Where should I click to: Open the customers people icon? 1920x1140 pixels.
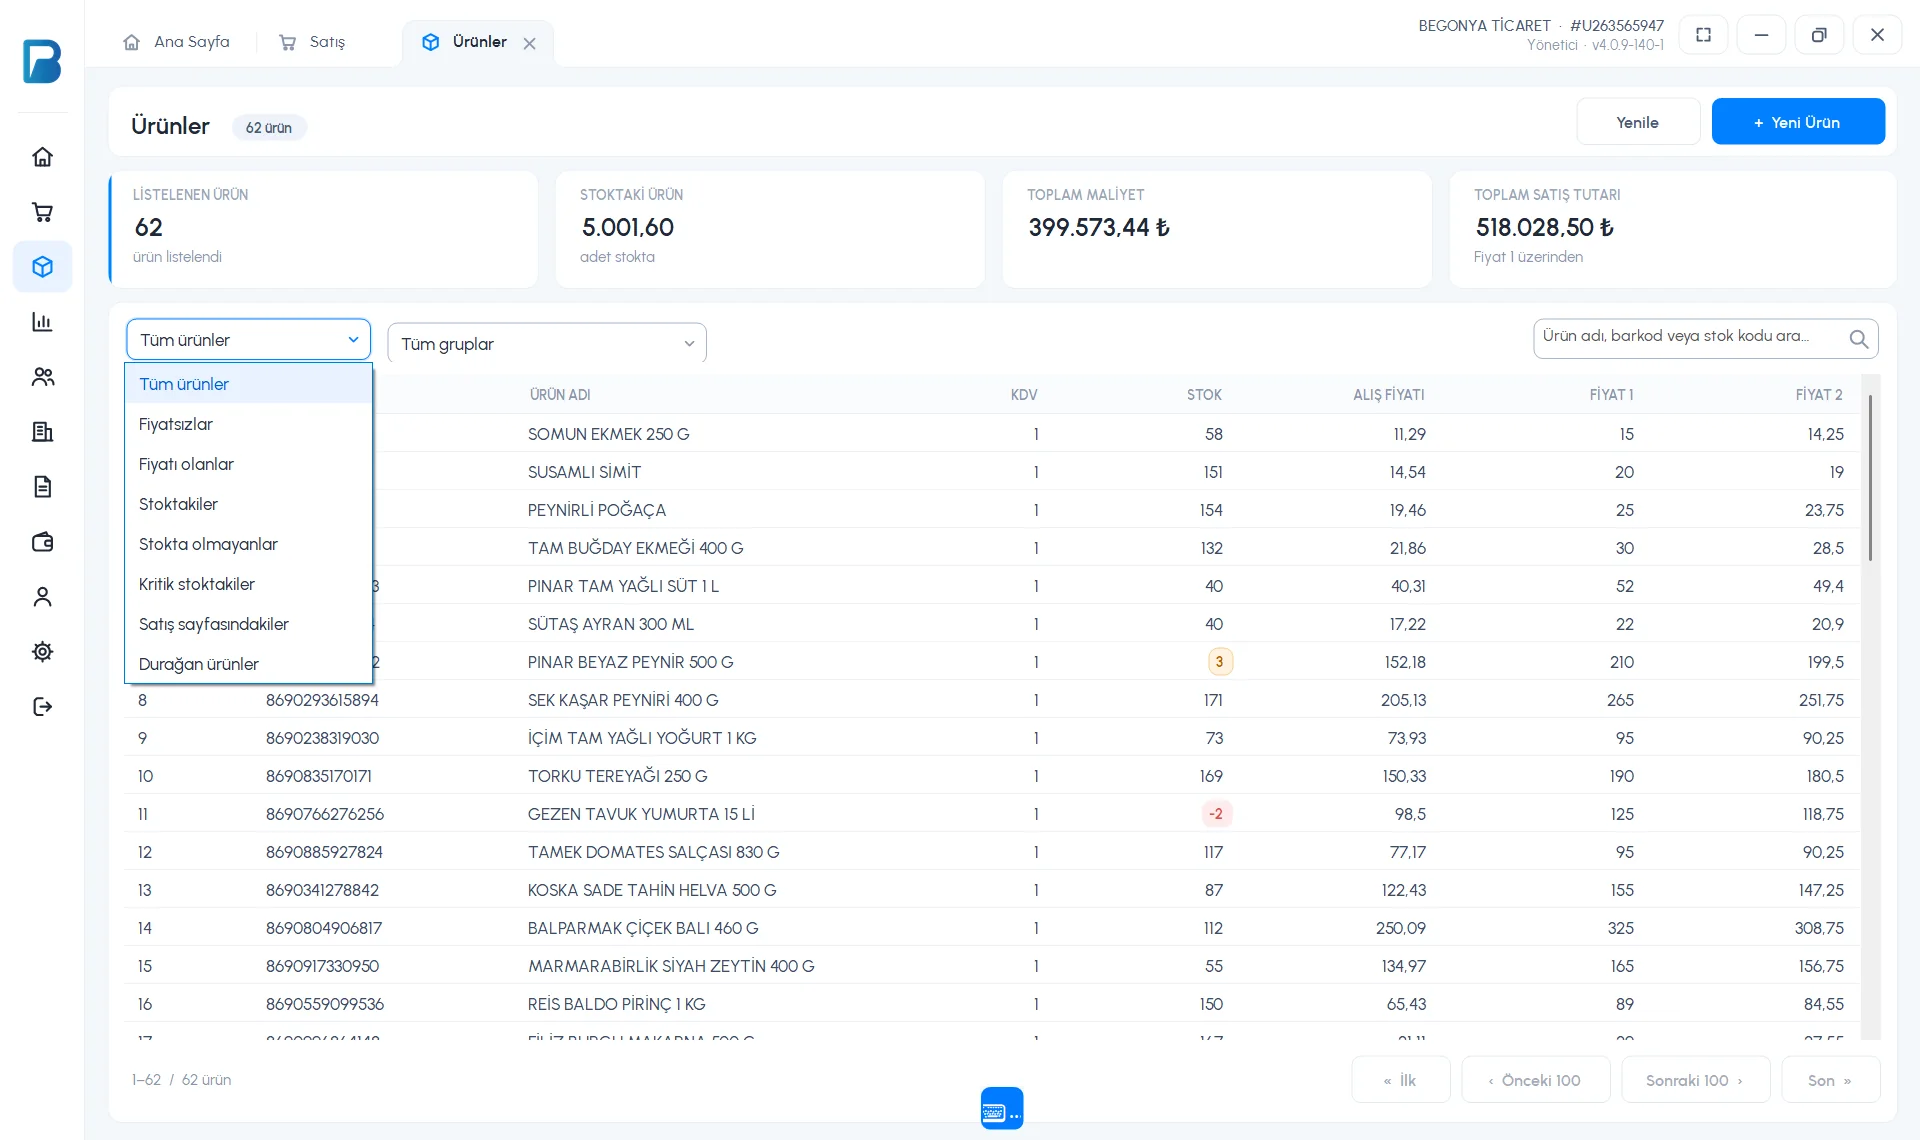[42, 377]
